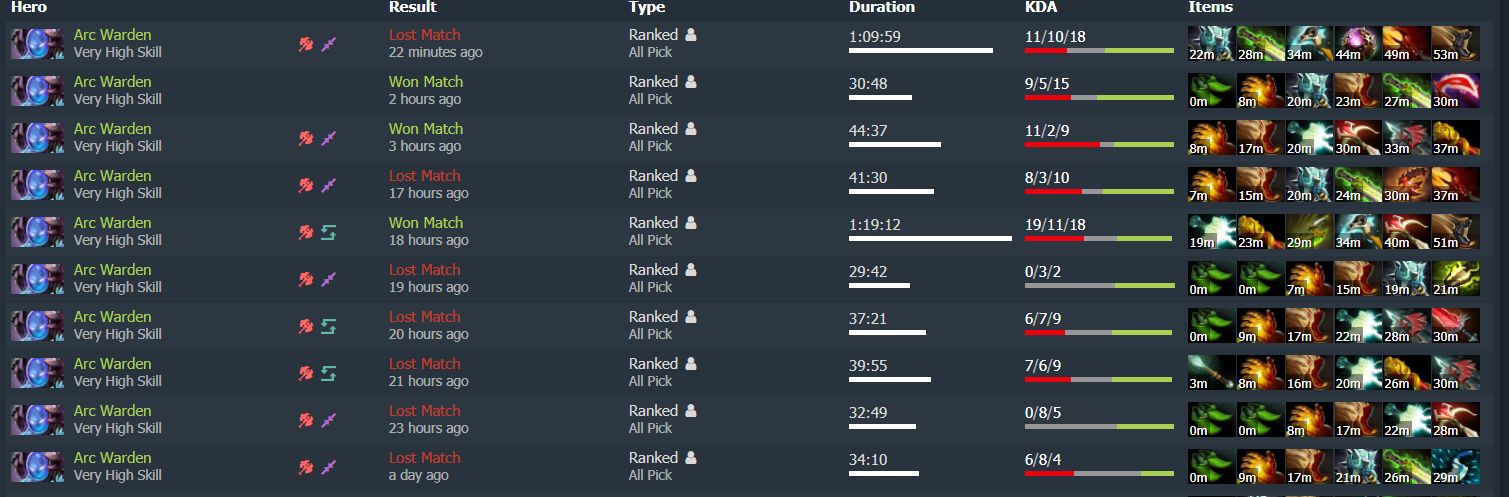Click the 53m boots item icon
Screen dimensions: 1509x497
[x=1455, y=44]
